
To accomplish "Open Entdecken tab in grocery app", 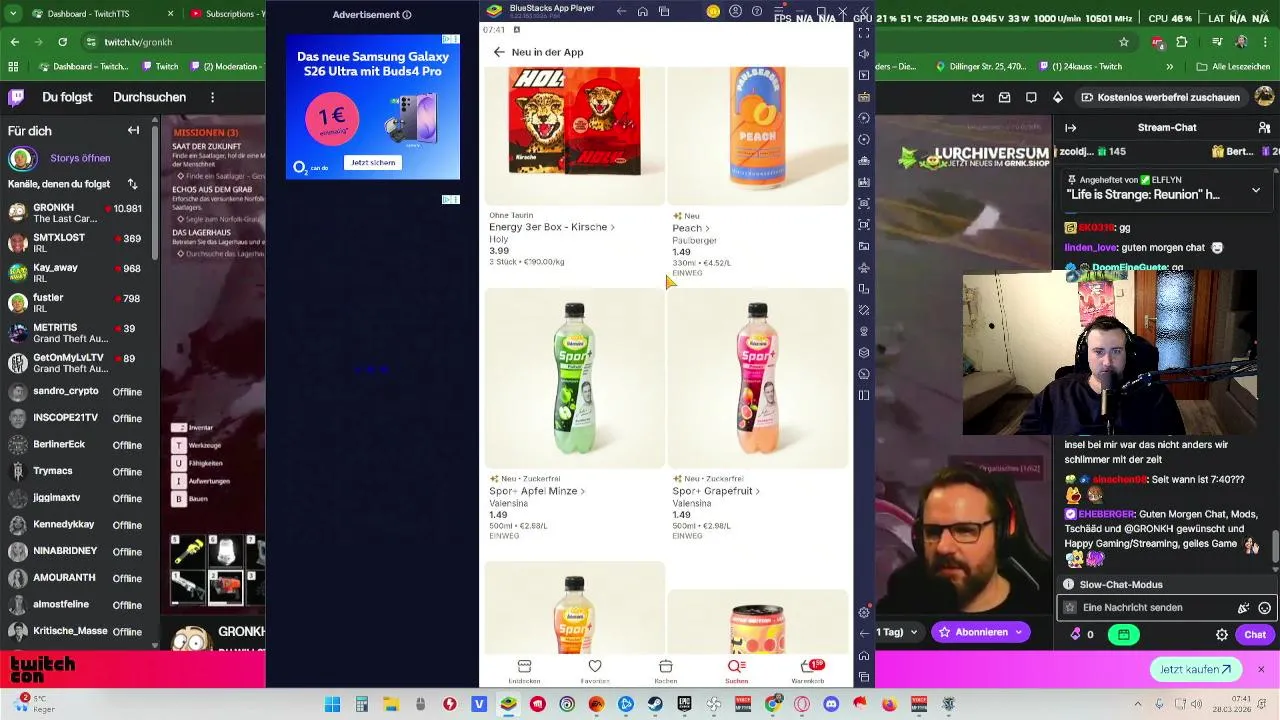I will (524, 671).
